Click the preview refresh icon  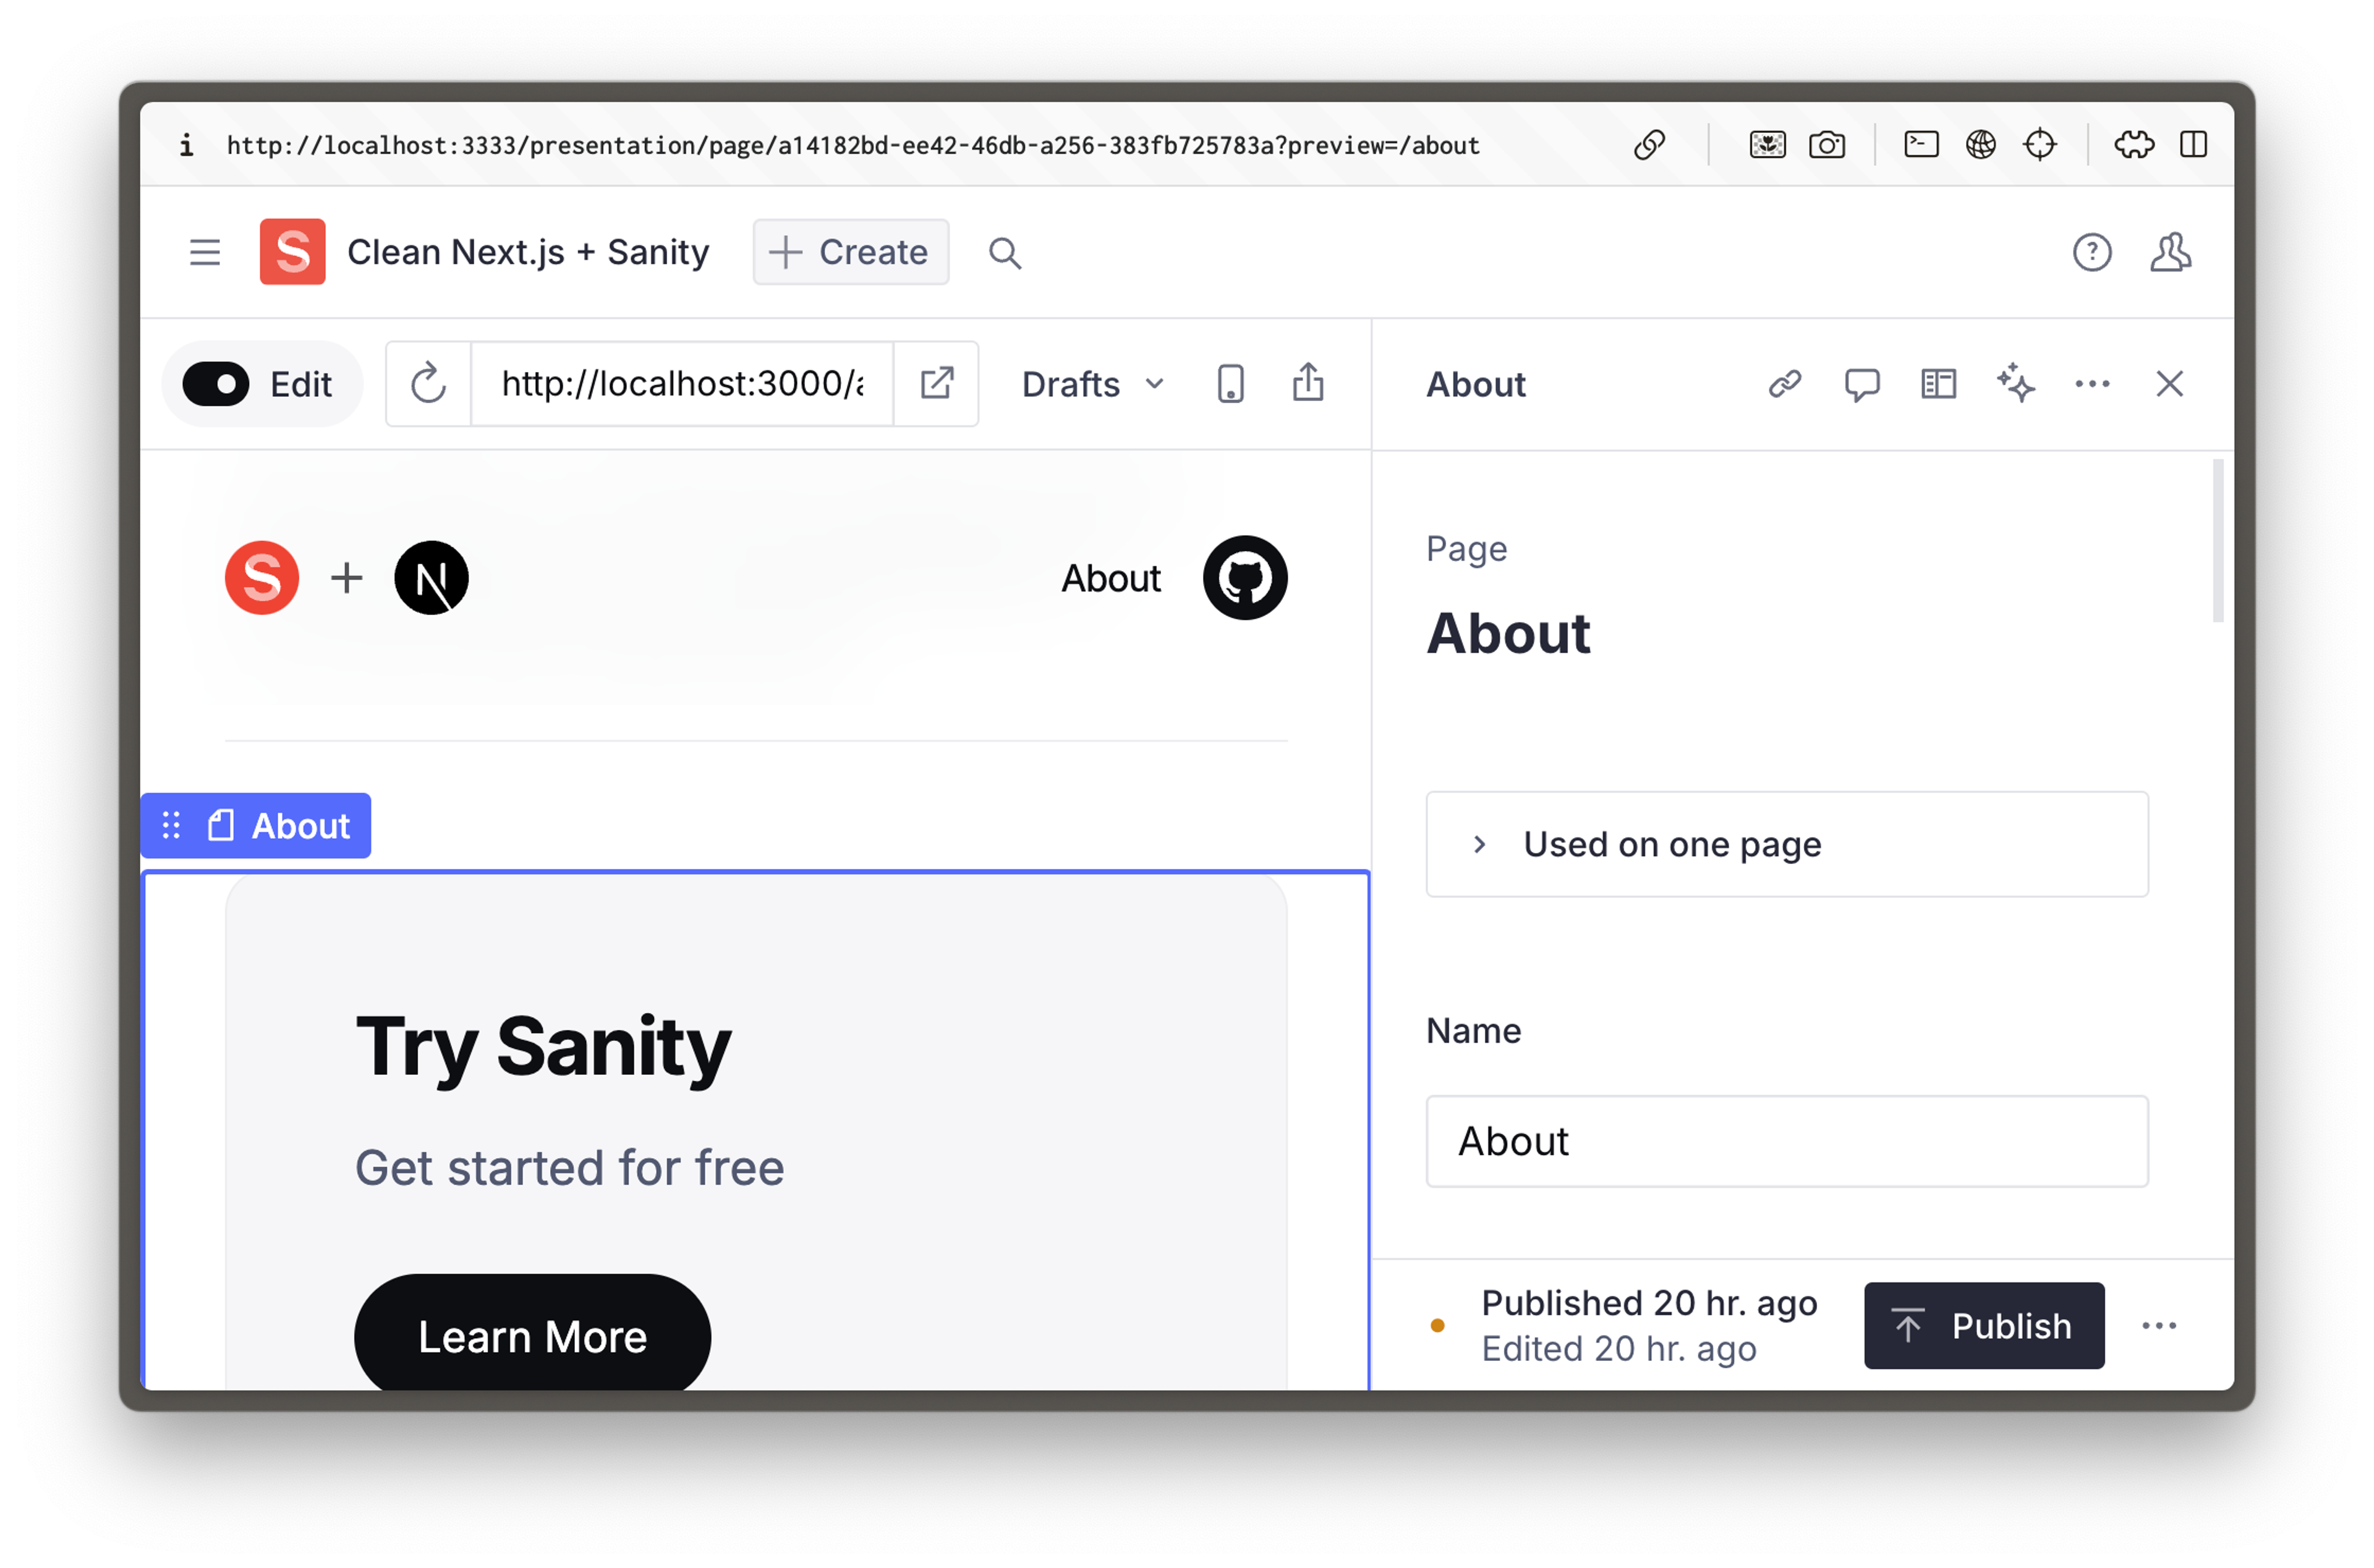(x=429, y=384)
